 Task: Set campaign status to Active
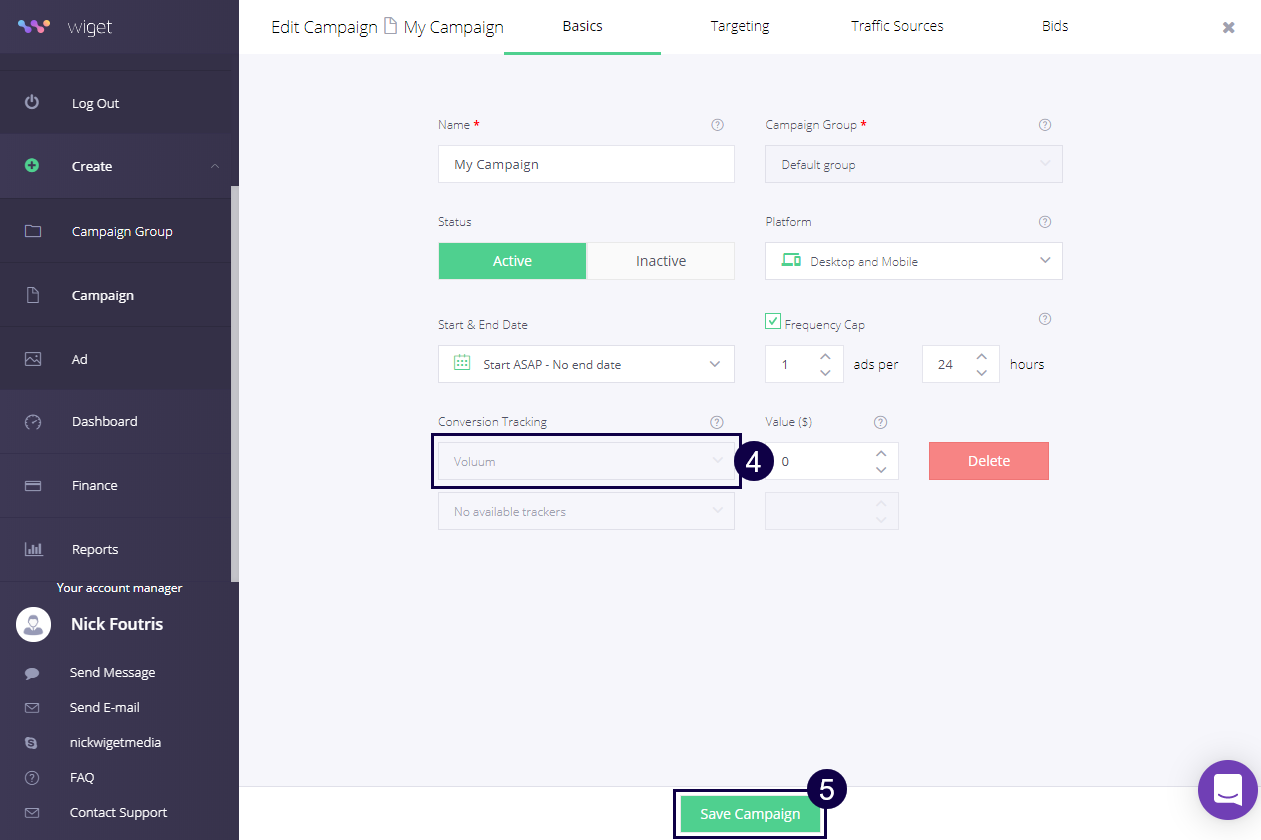[x=512, y=261]
